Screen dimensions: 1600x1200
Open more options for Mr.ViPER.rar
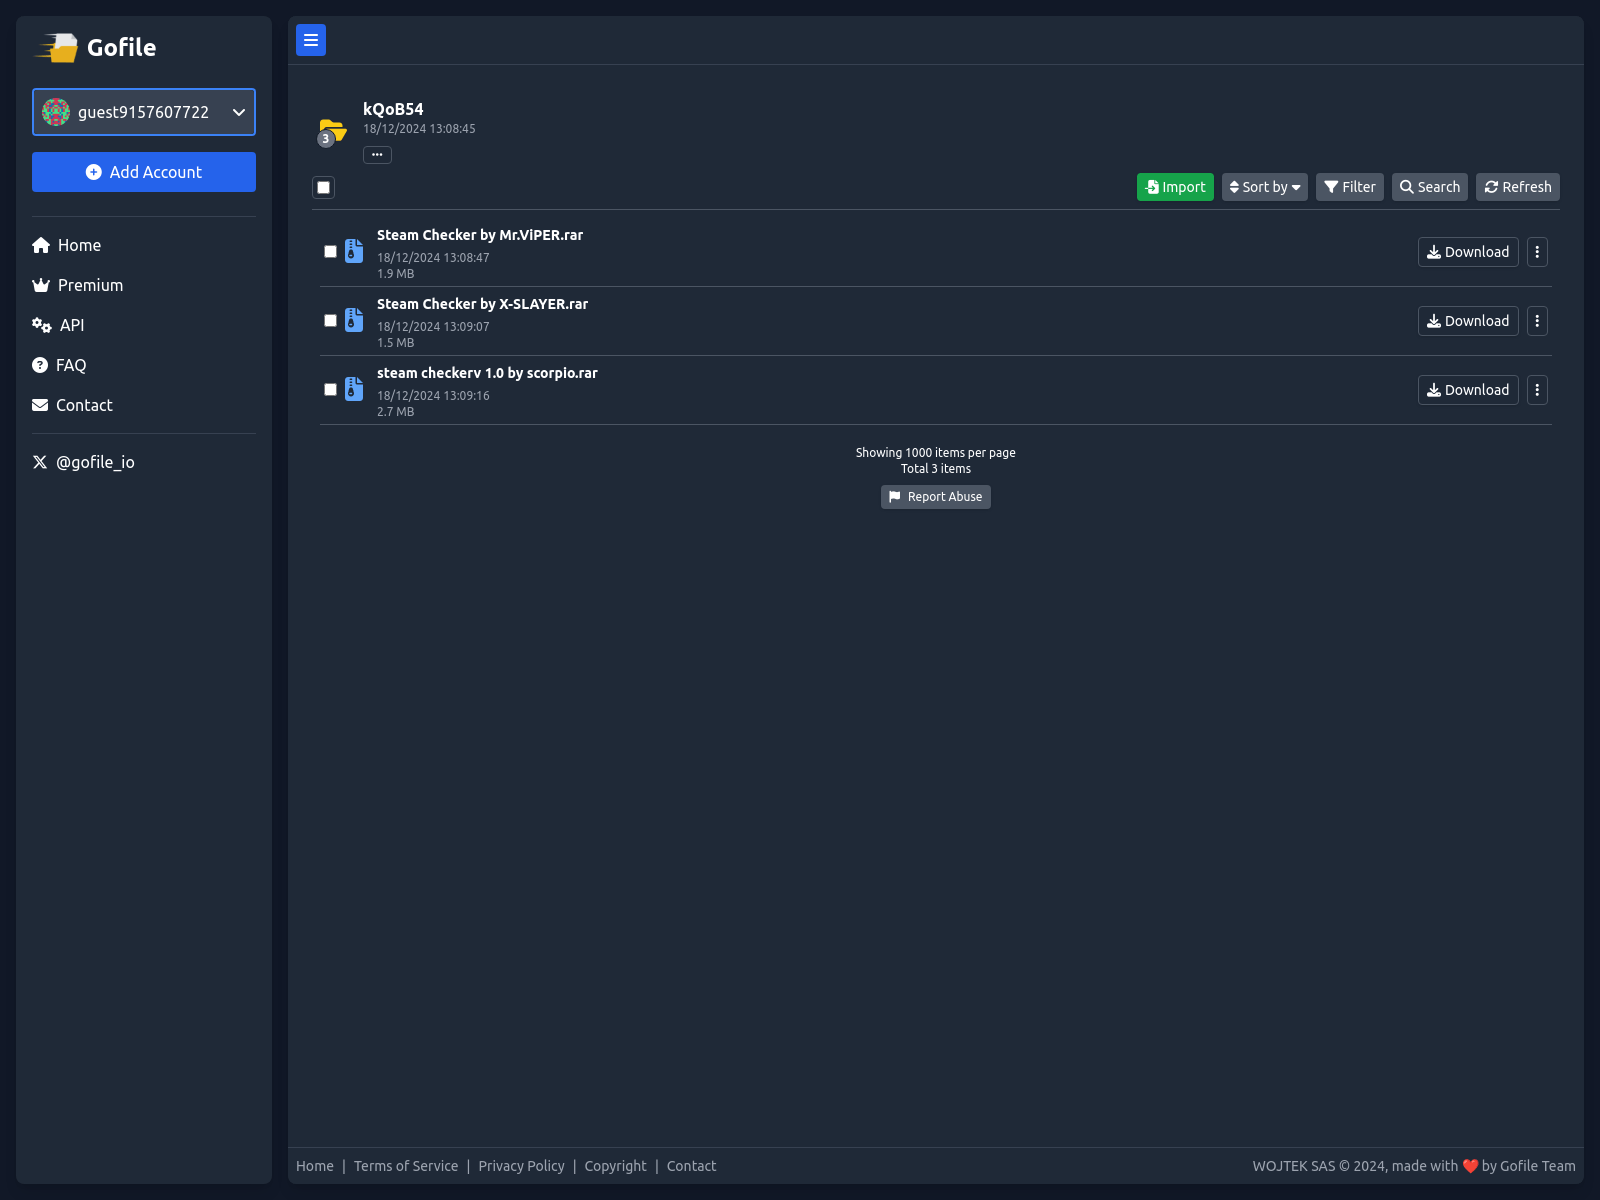1537,252
